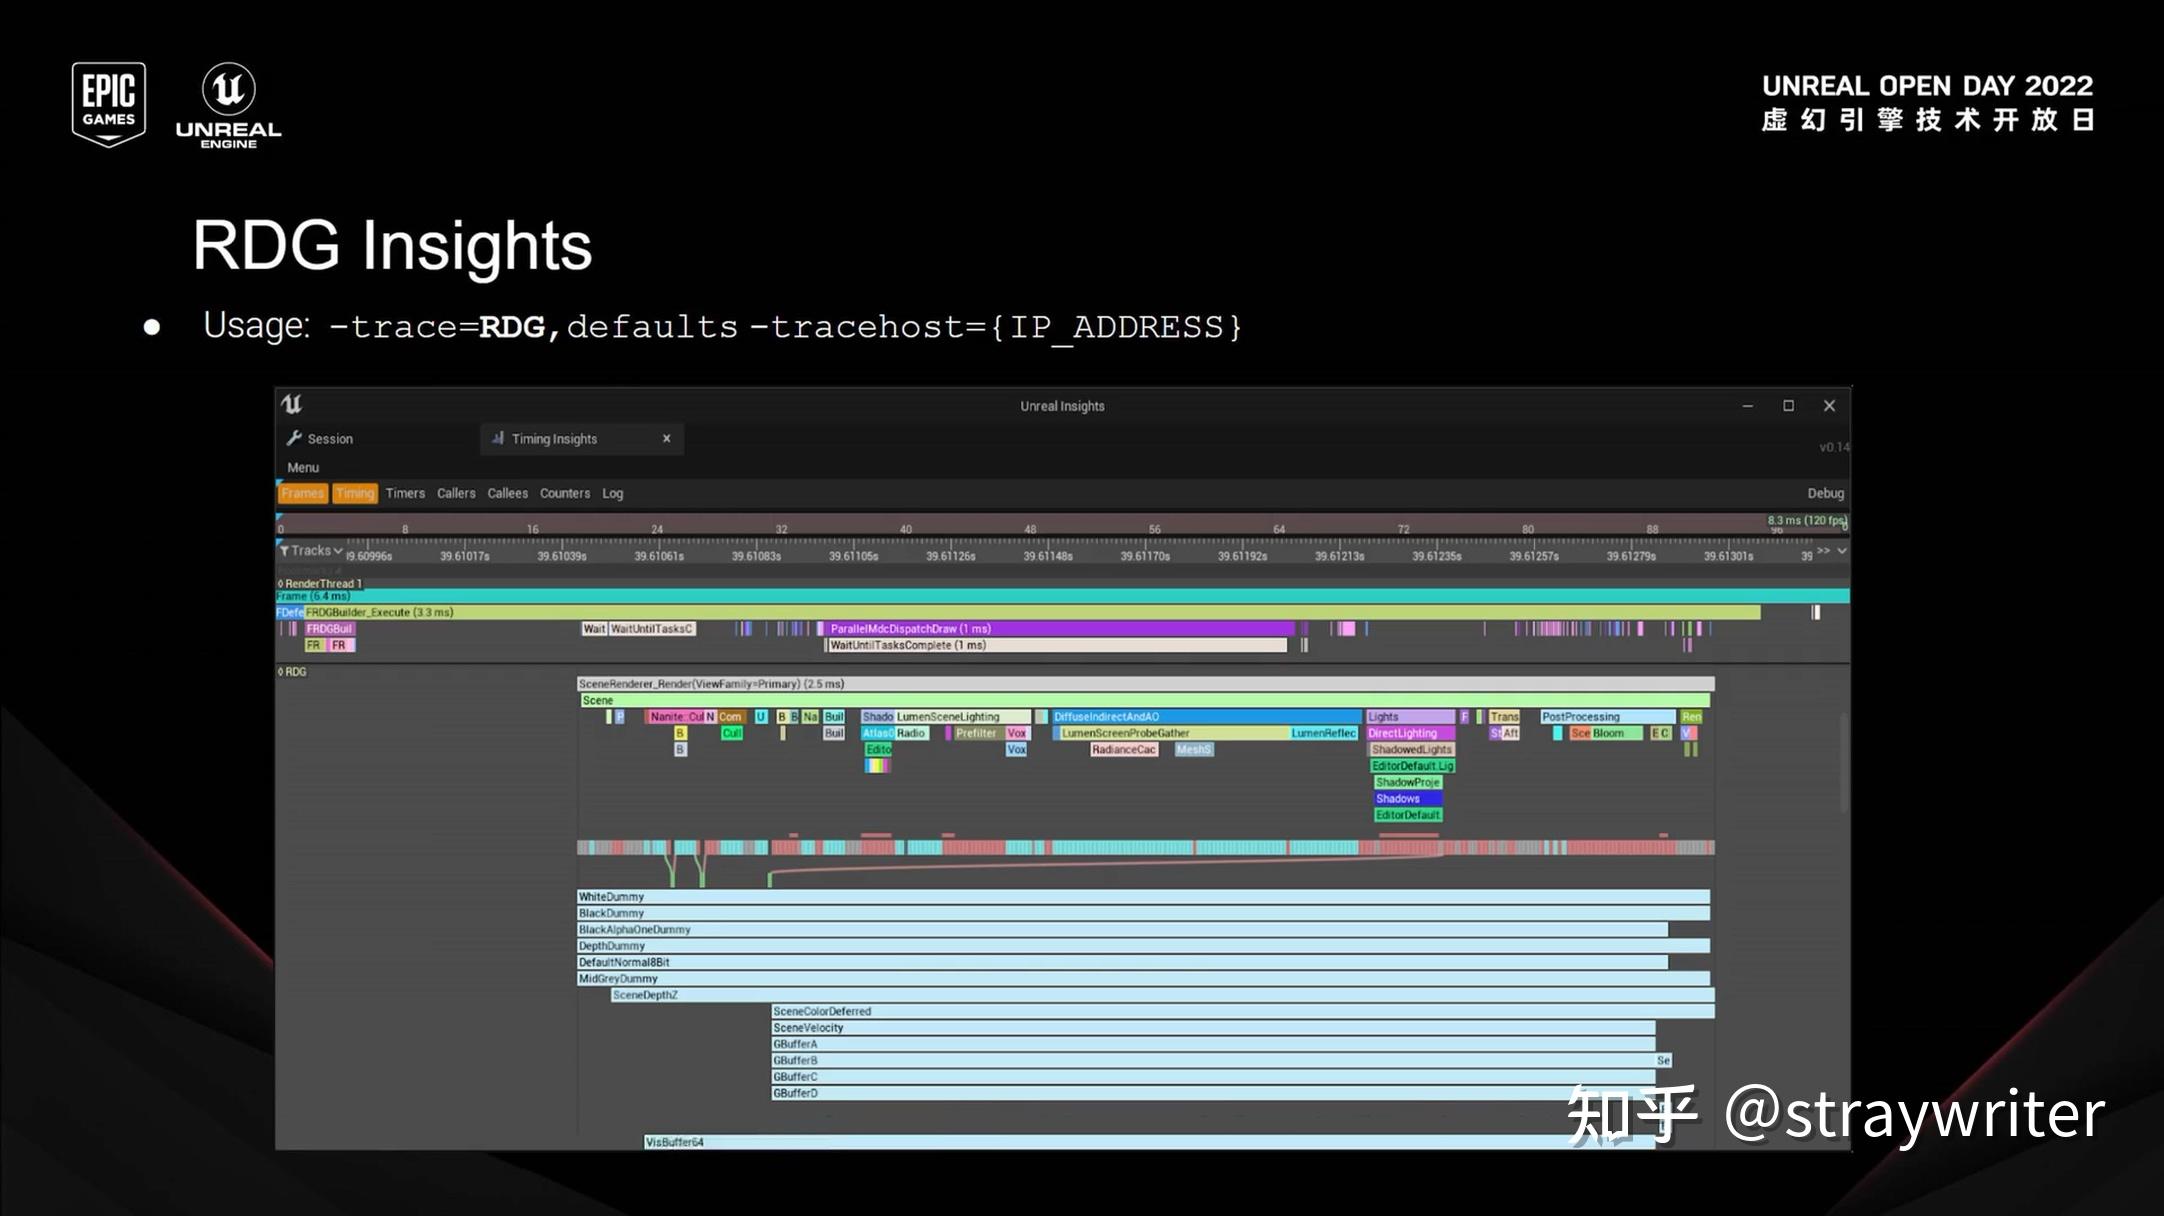Viewport: 2164px width, 1216px height.
Task: Open the Menu item
Action: pyautogui.click(x=303, y=467)
